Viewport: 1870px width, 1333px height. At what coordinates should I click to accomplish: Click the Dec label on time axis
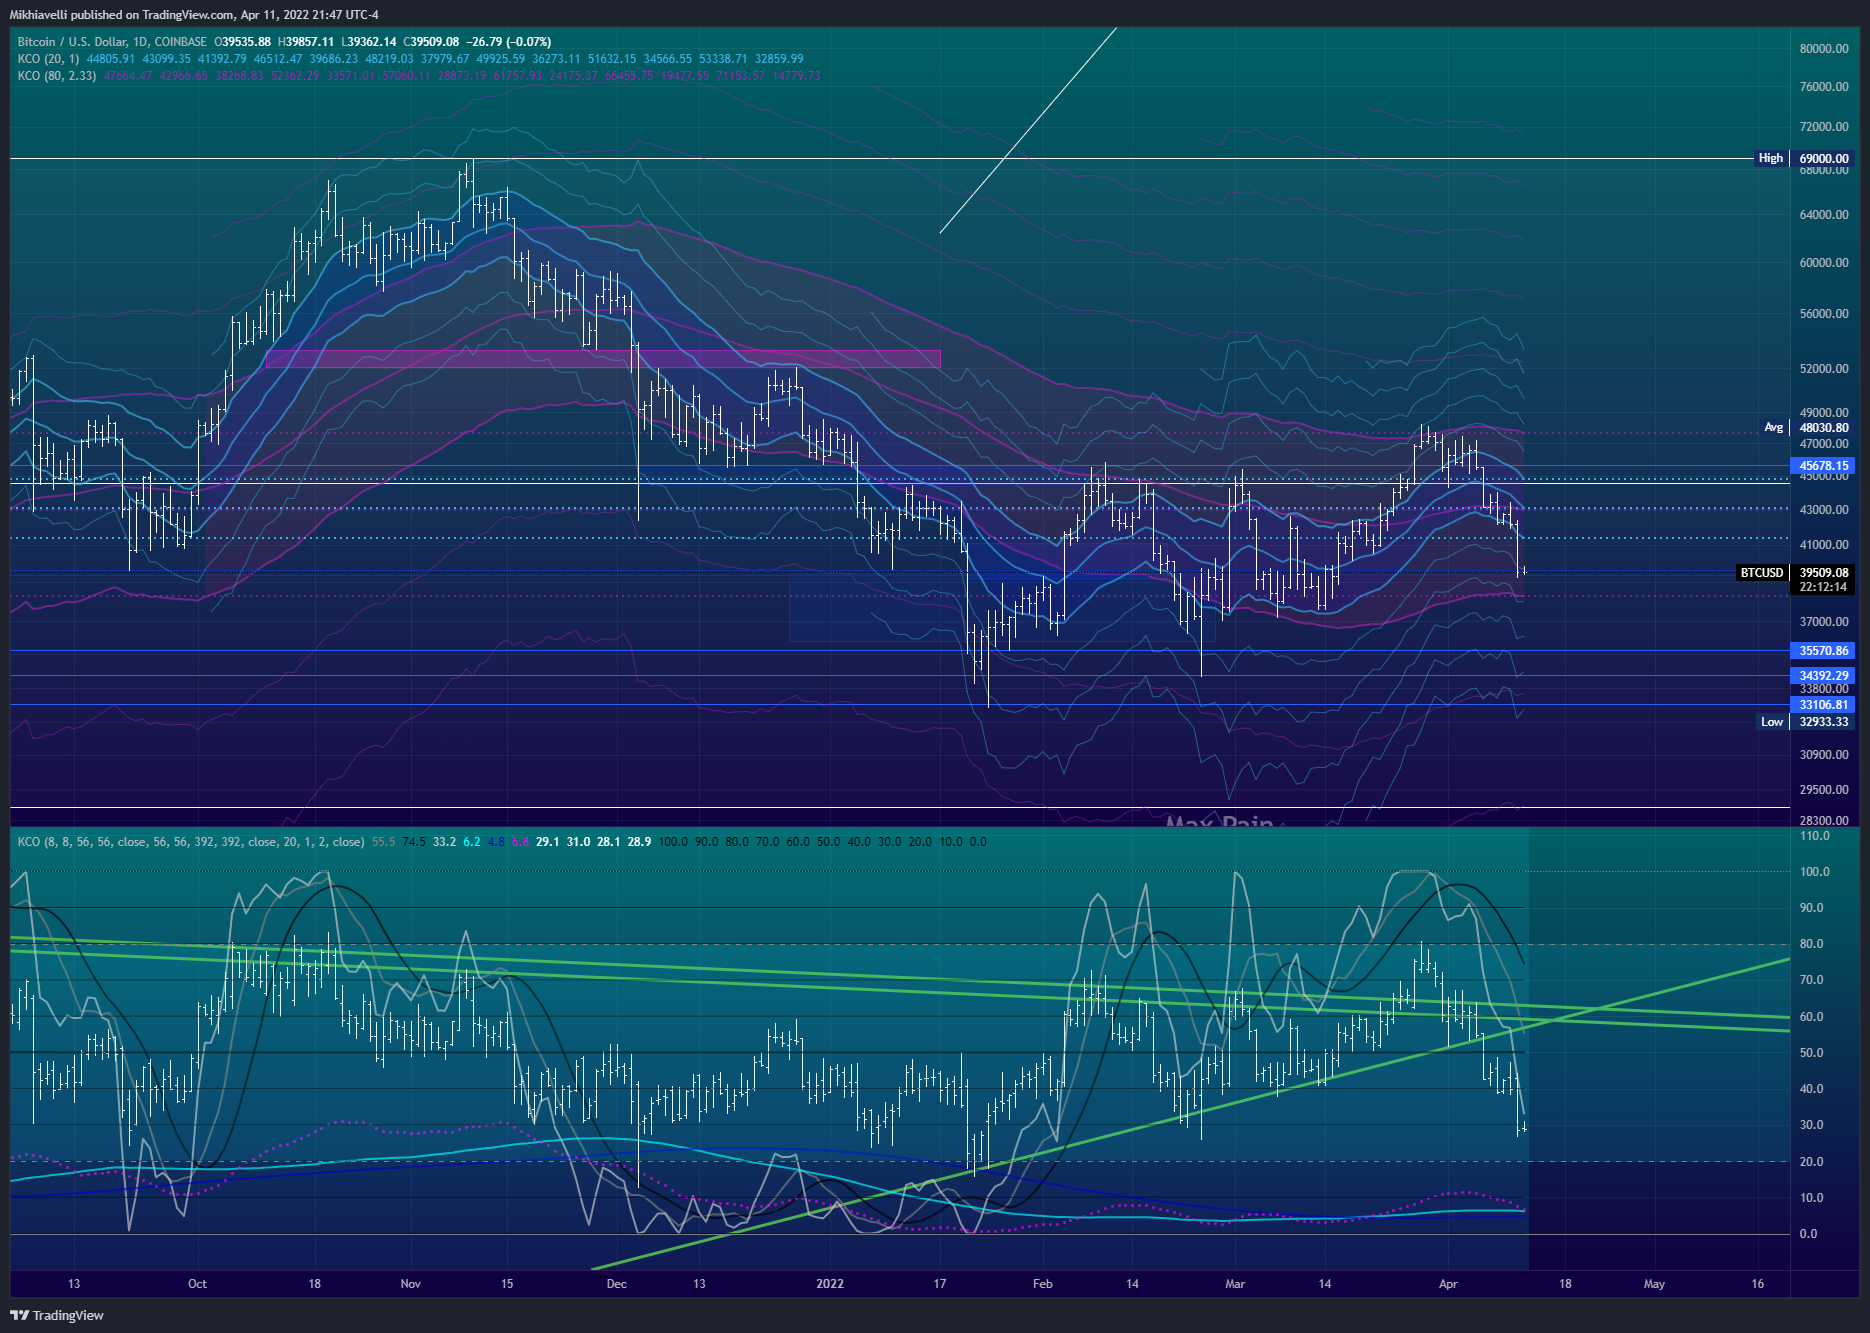[x=617, y=1284]
